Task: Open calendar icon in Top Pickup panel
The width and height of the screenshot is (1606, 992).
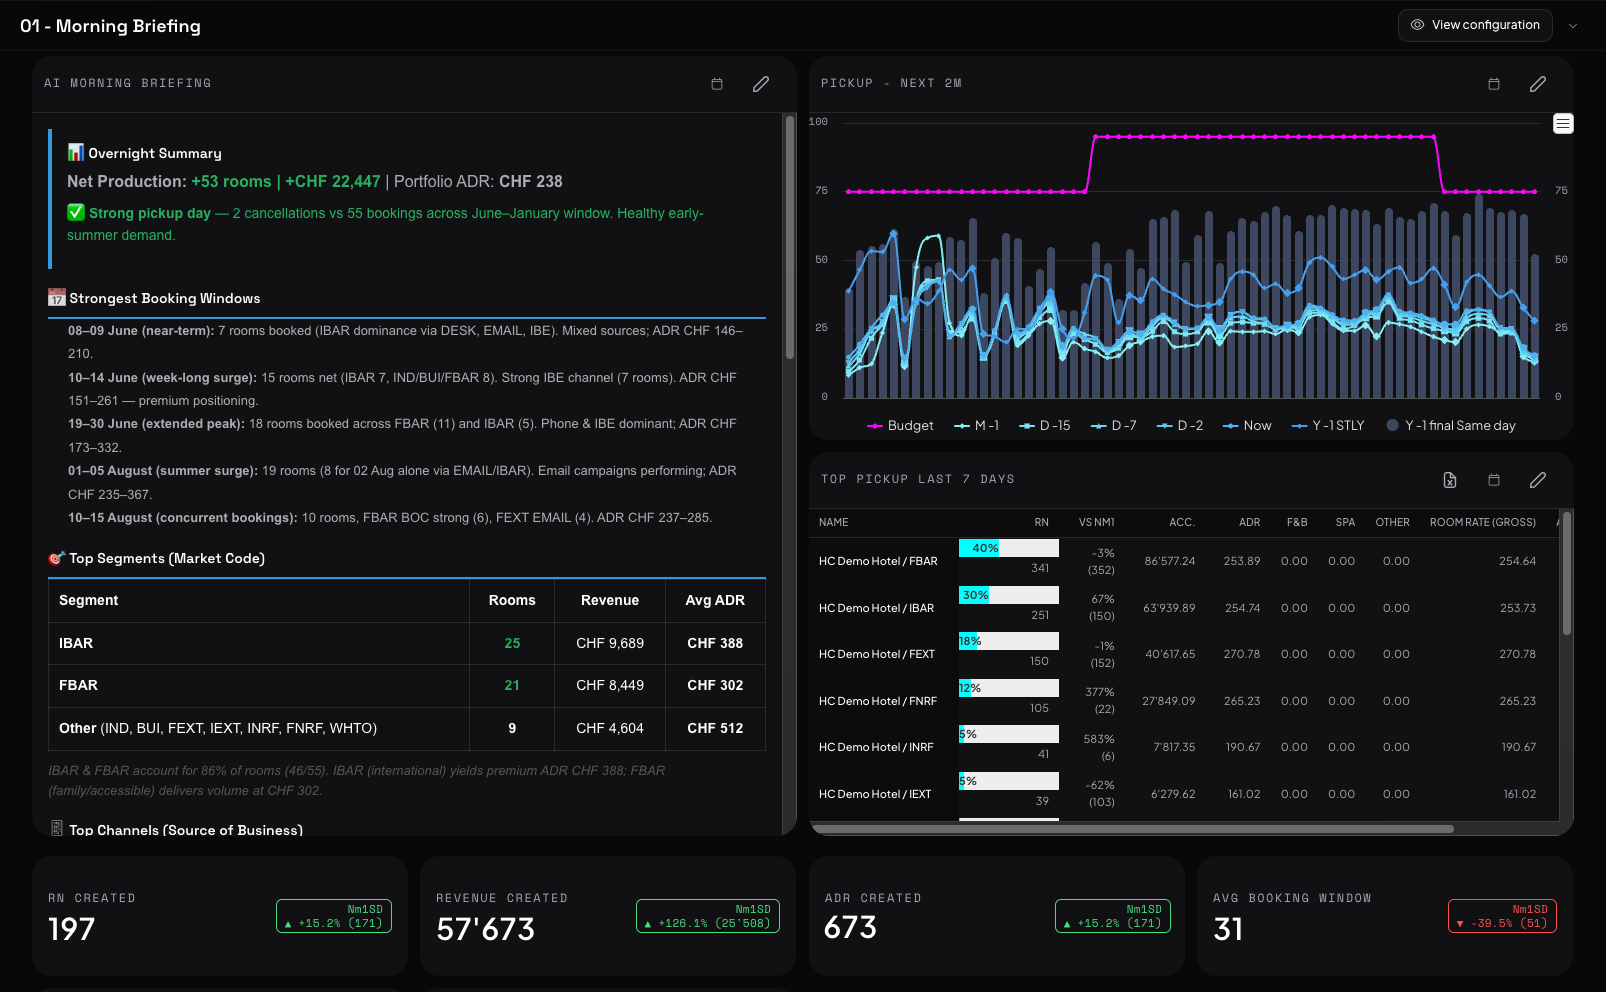Action: click(1494, 480)
